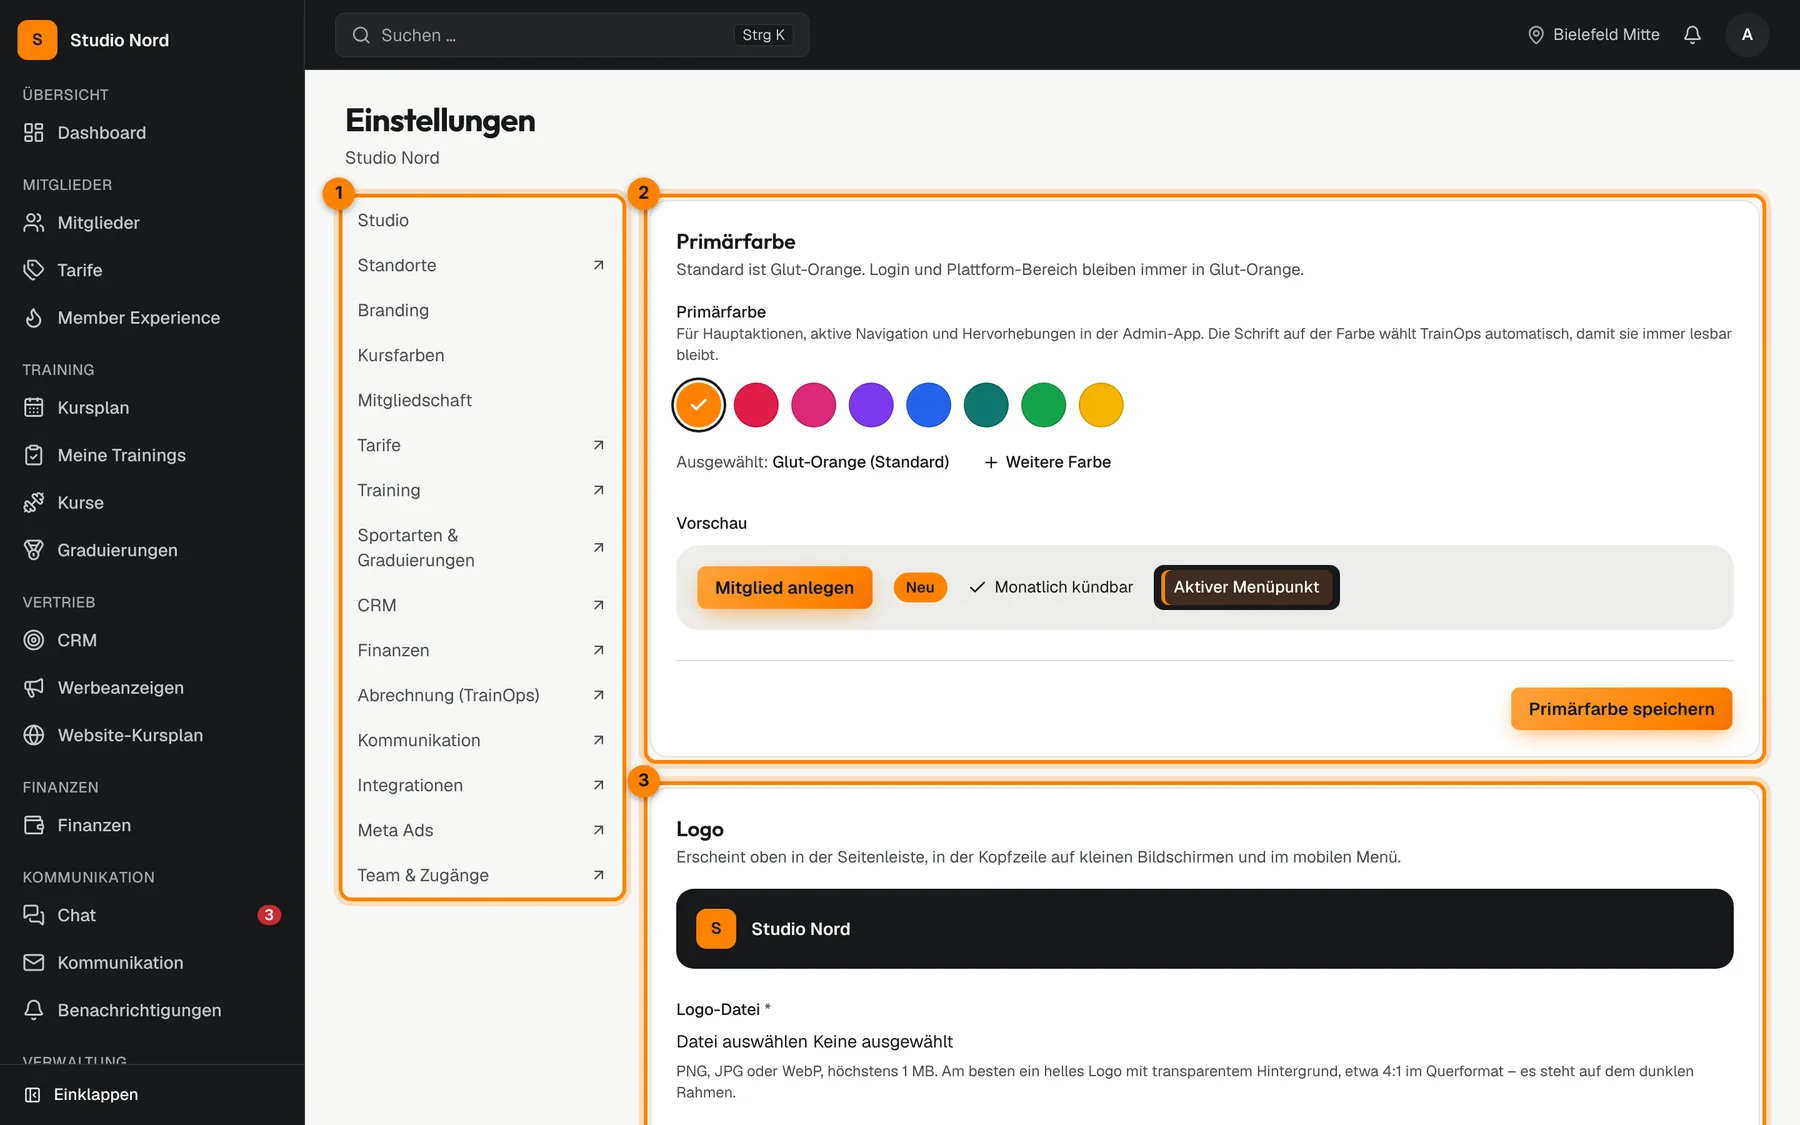Select the red primary color swatch
The width and height of the screenshot is (1800, 1125).
click(x=756, y=405)
